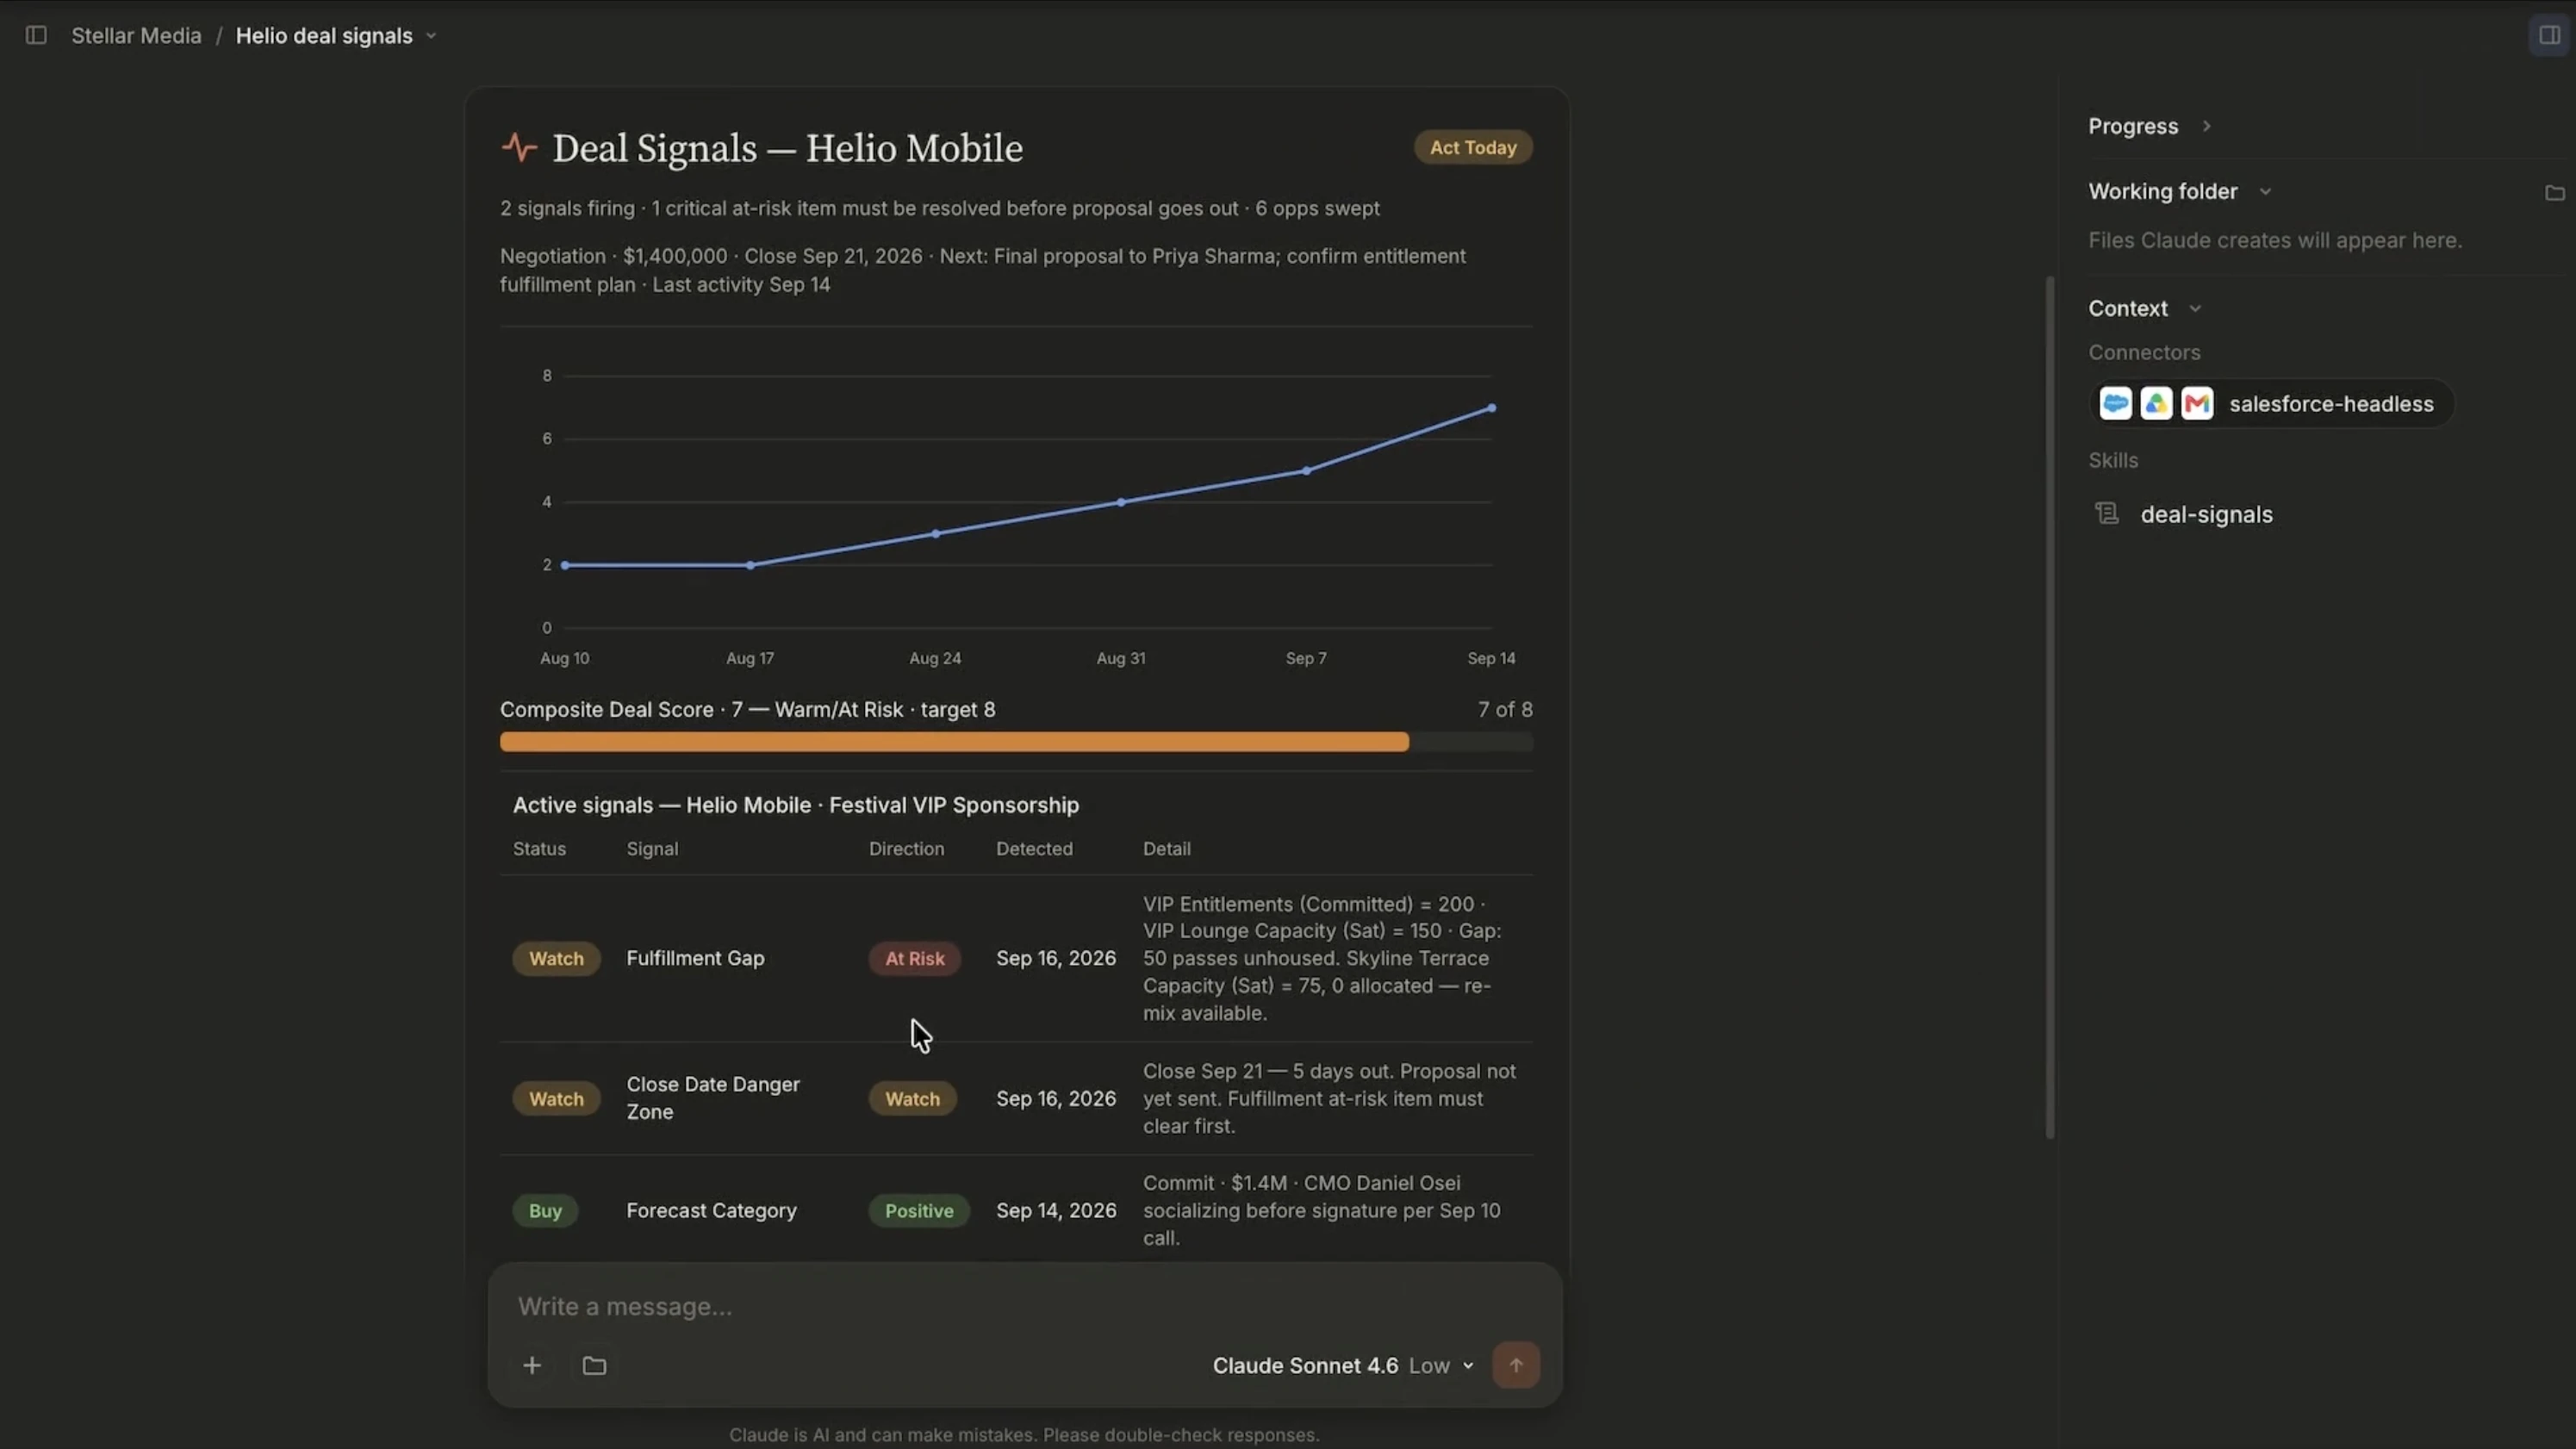The width and height of the screenshot is (2576, 1449).
Task: Add an attachment with the plus icon
Action: [x=532, y=1366]
